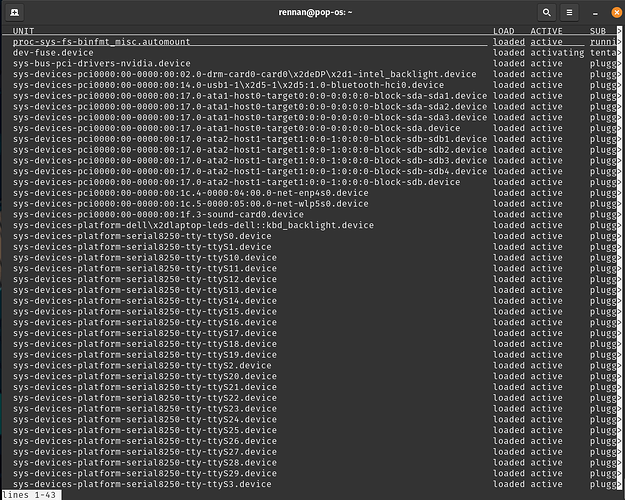
Task: Select the tty-ttyS18.device line
Action: tap(145, 343)
